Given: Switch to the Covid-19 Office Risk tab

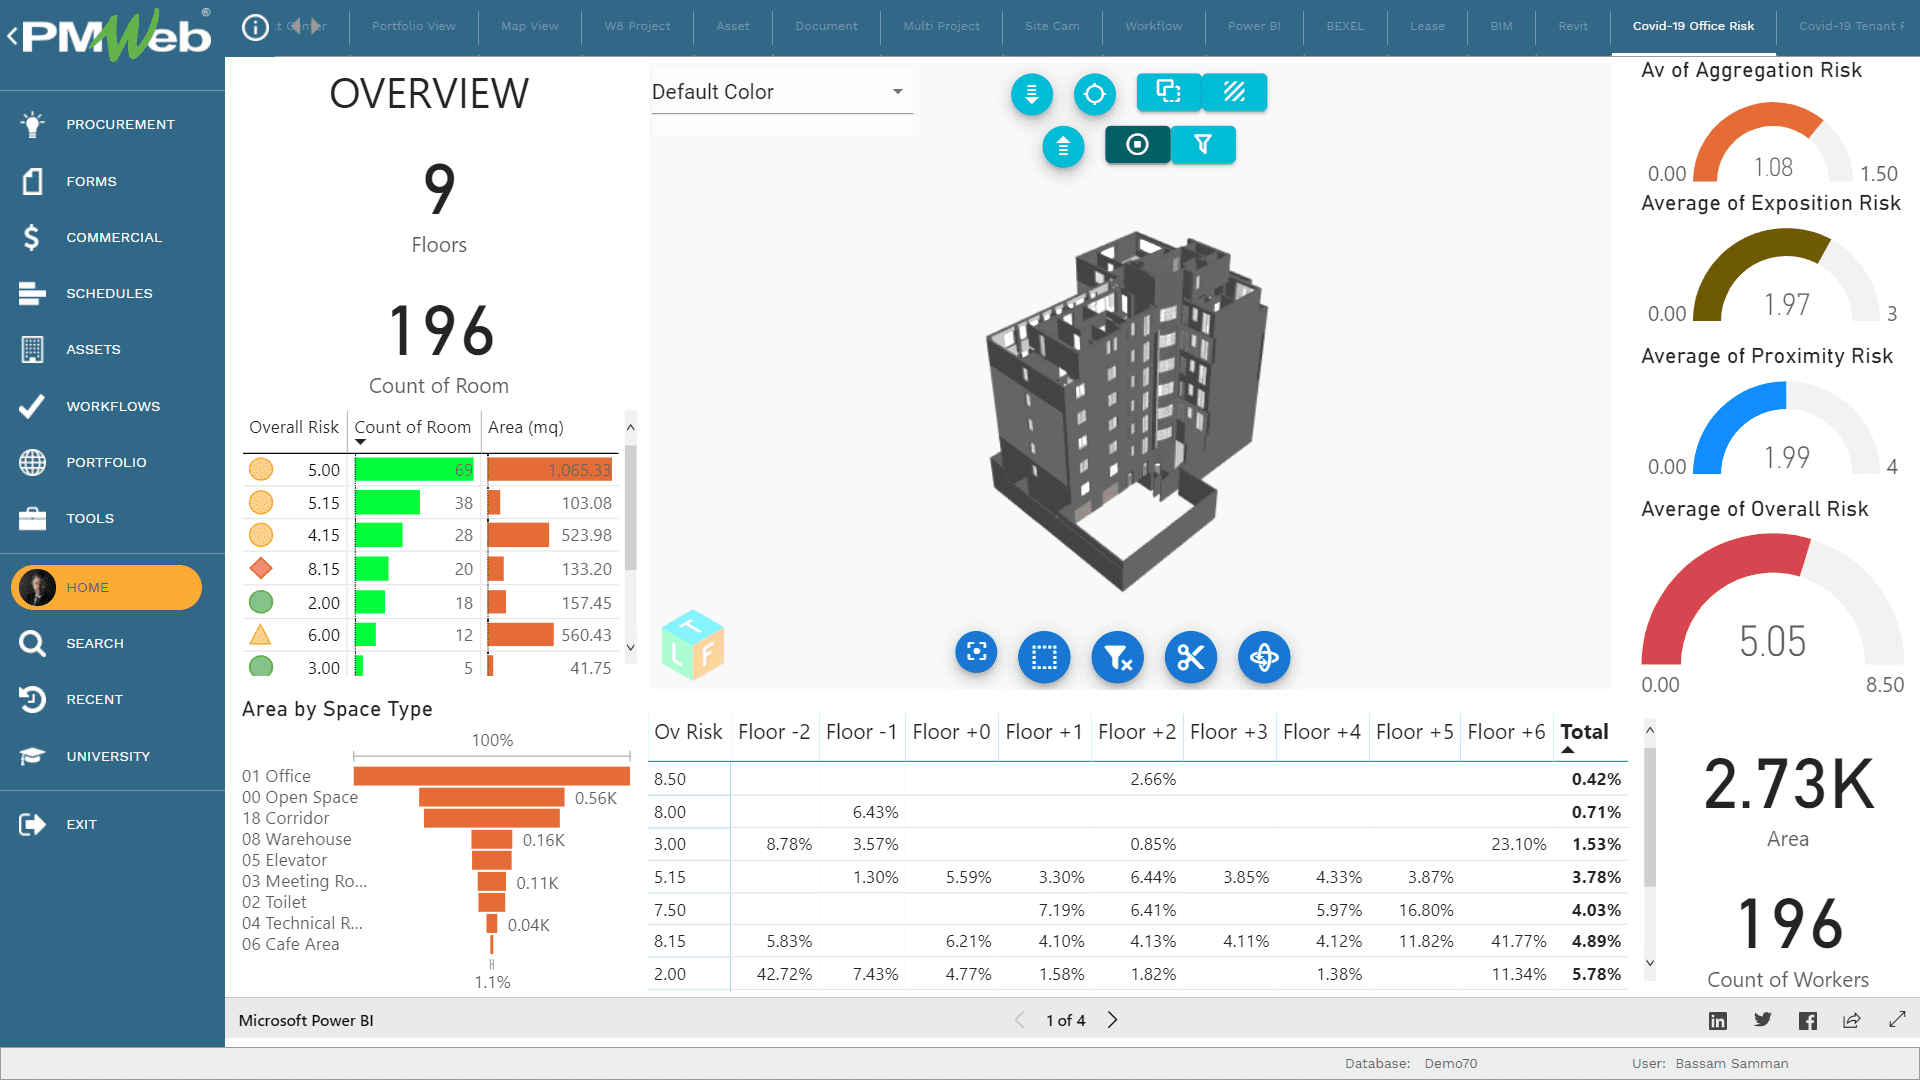Looking at the screenshot, I should 1693,26.
